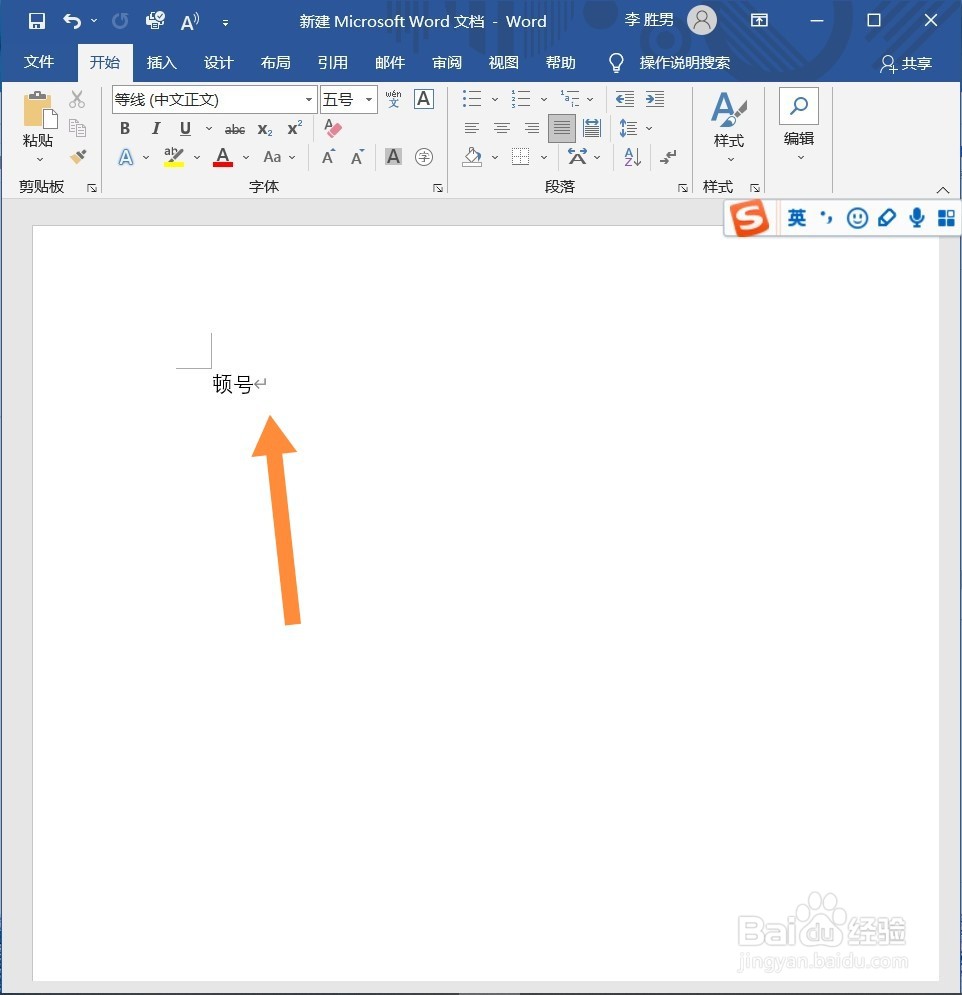Switch to the 引用 References tab
The height and width of the screenshot is (995, 962).
pyautogui.click(x=333, y=62)
